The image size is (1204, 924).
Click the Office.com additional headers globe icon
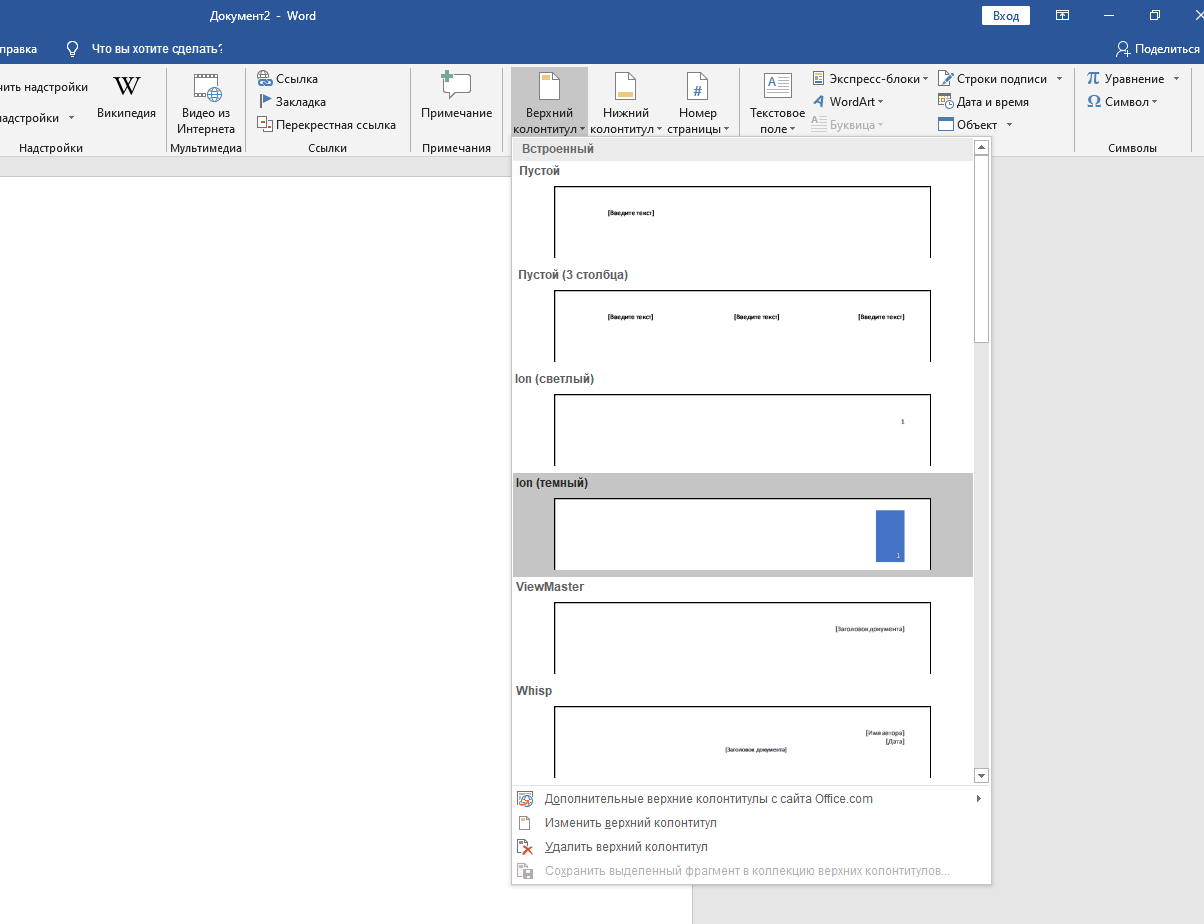(525, 799)
